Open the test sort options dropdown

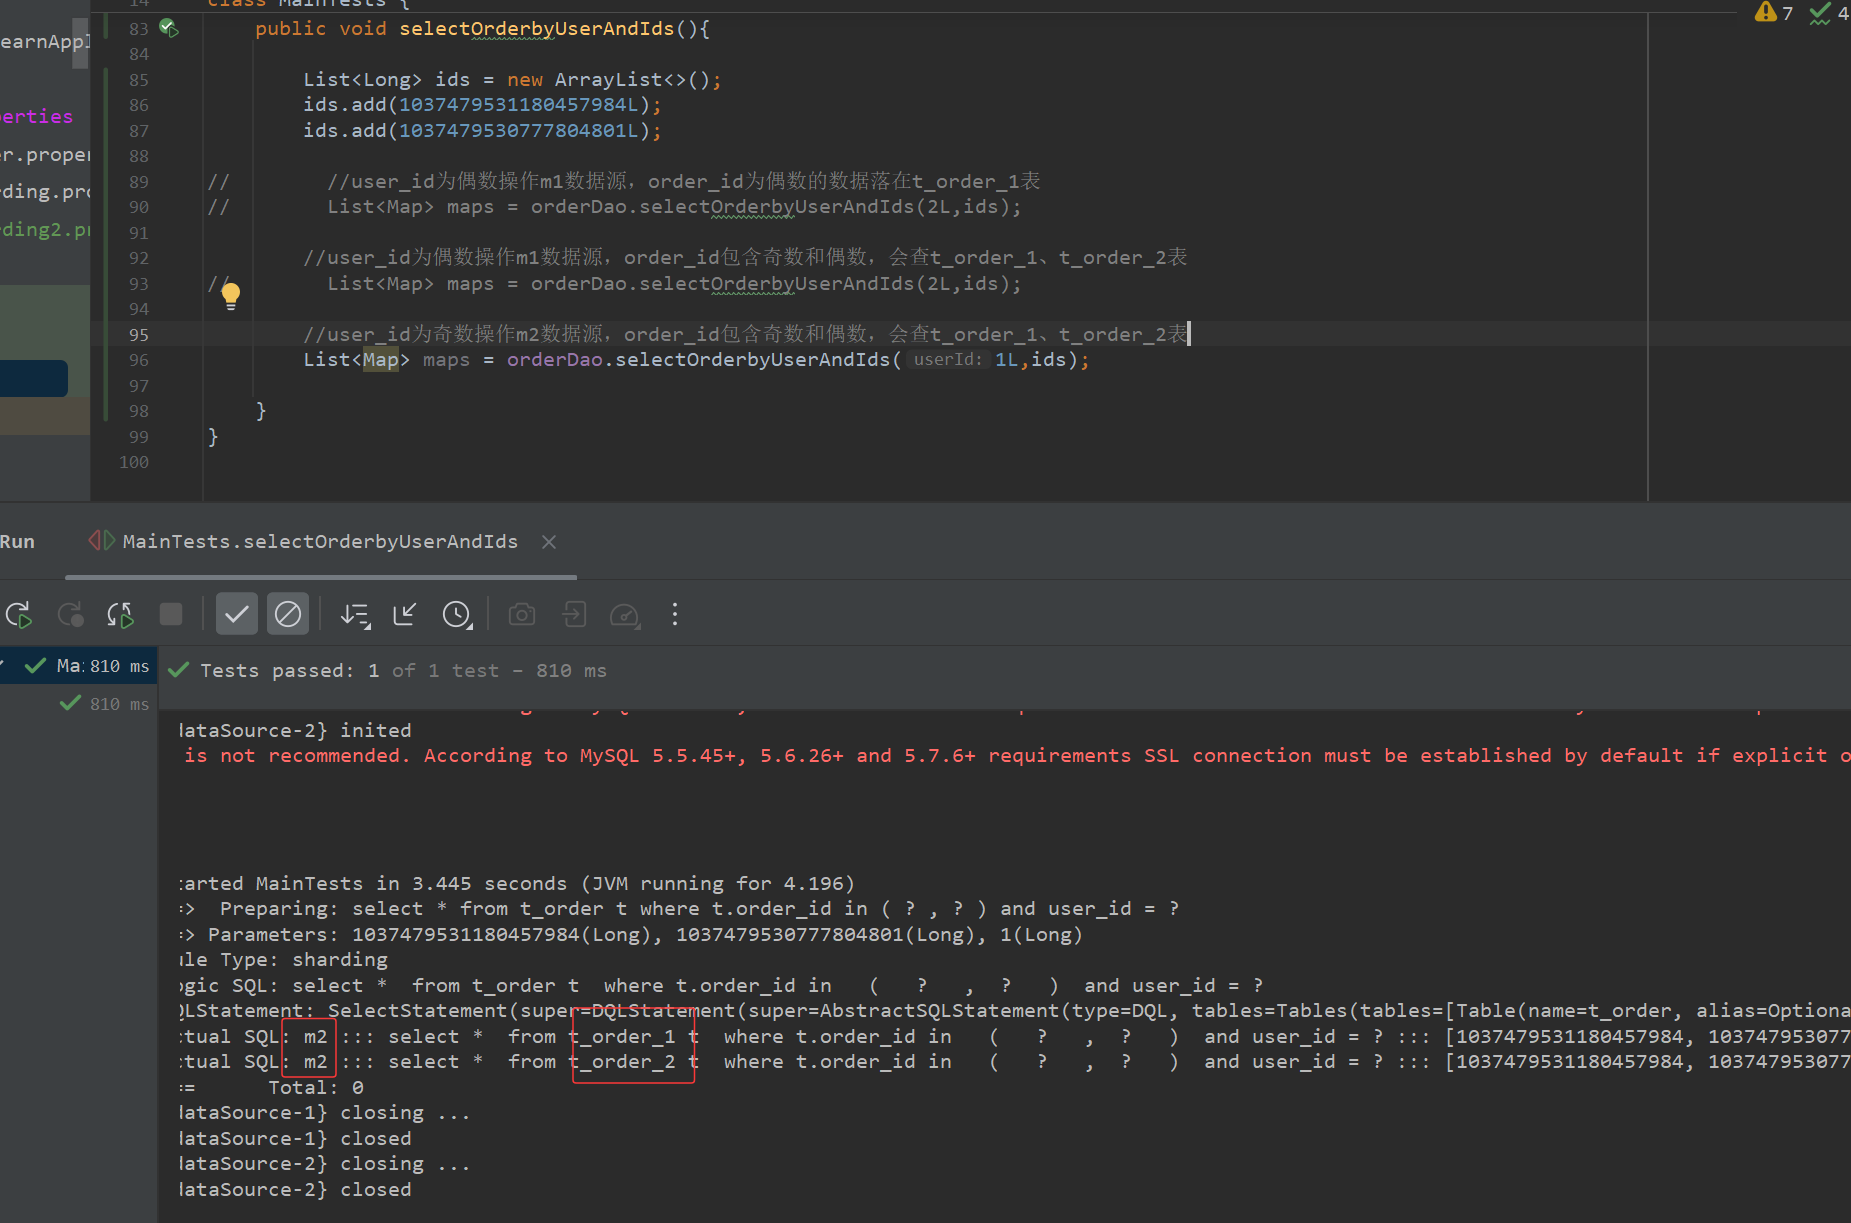click(355, 614)
